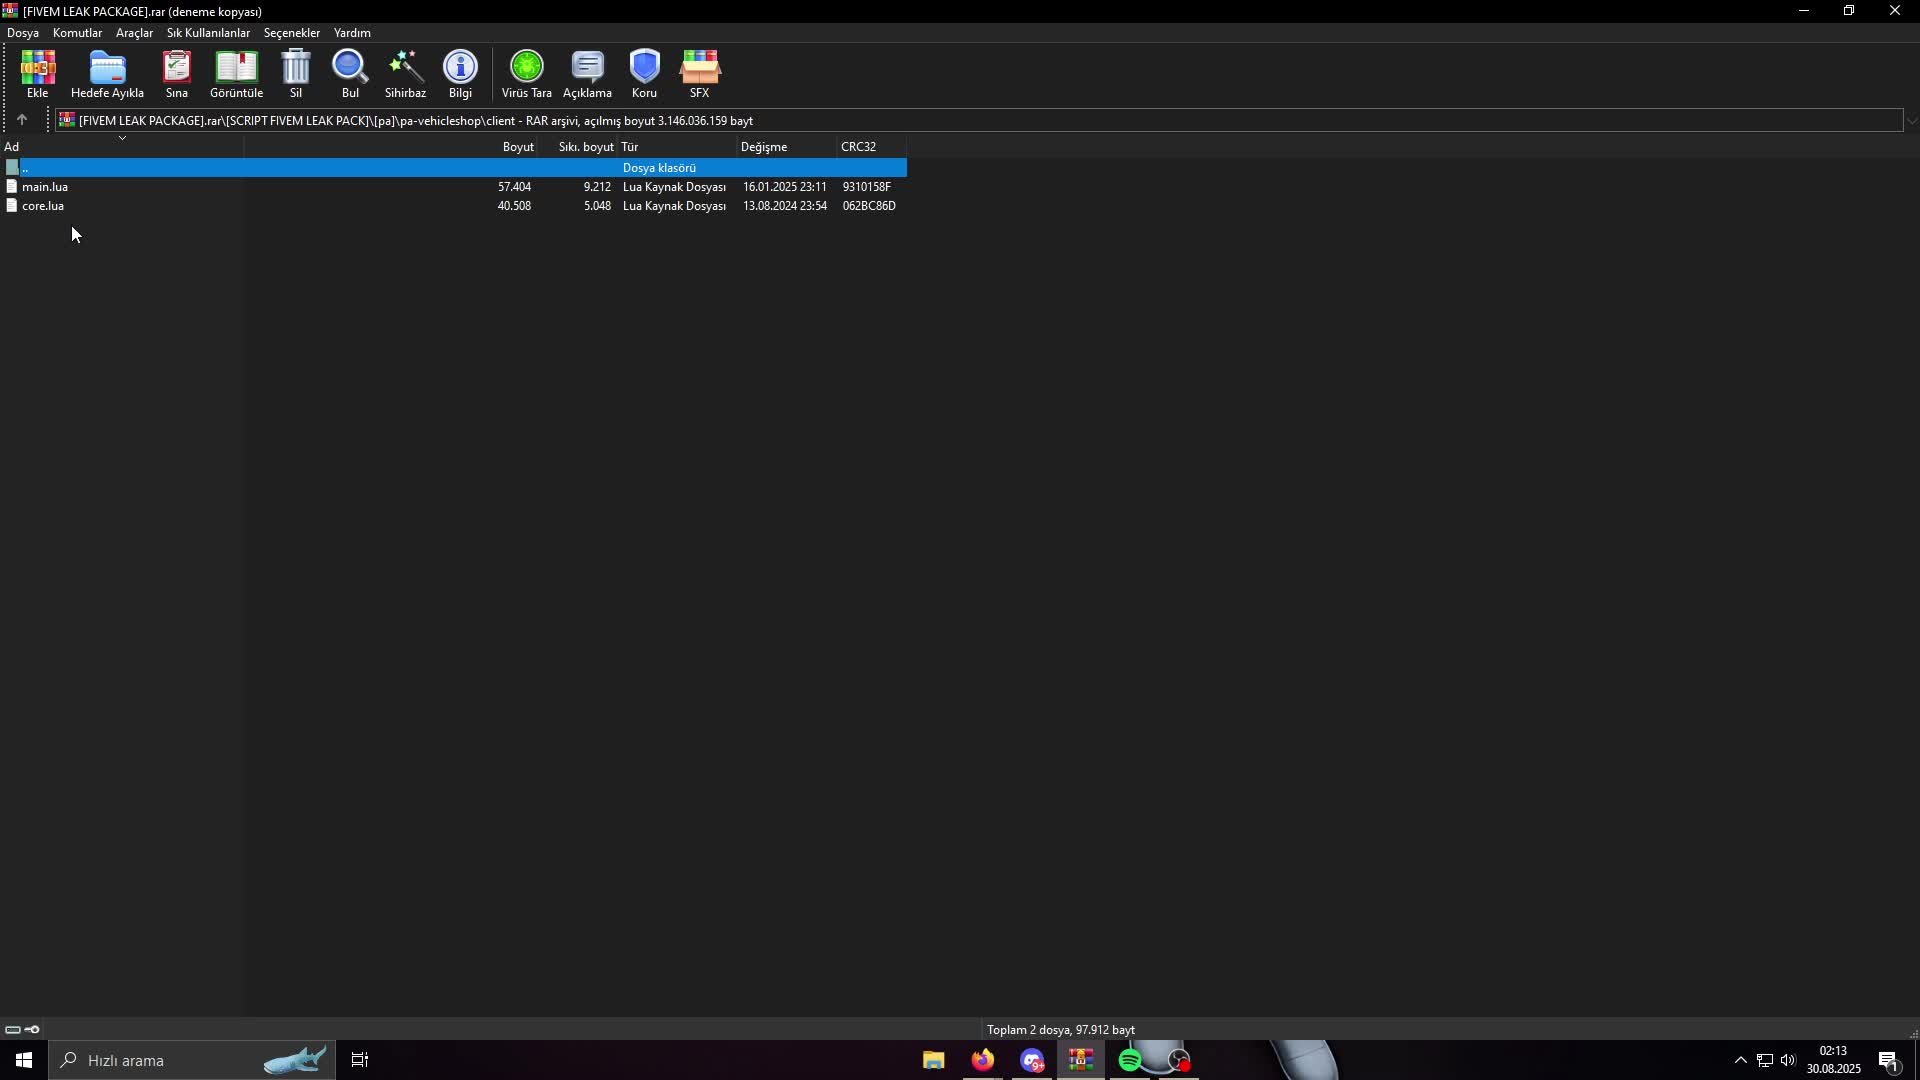Image resolution: width=1920 pixels, height=1080 pixels.
Task: Click the size value 57.404
Action: point(514,187)
